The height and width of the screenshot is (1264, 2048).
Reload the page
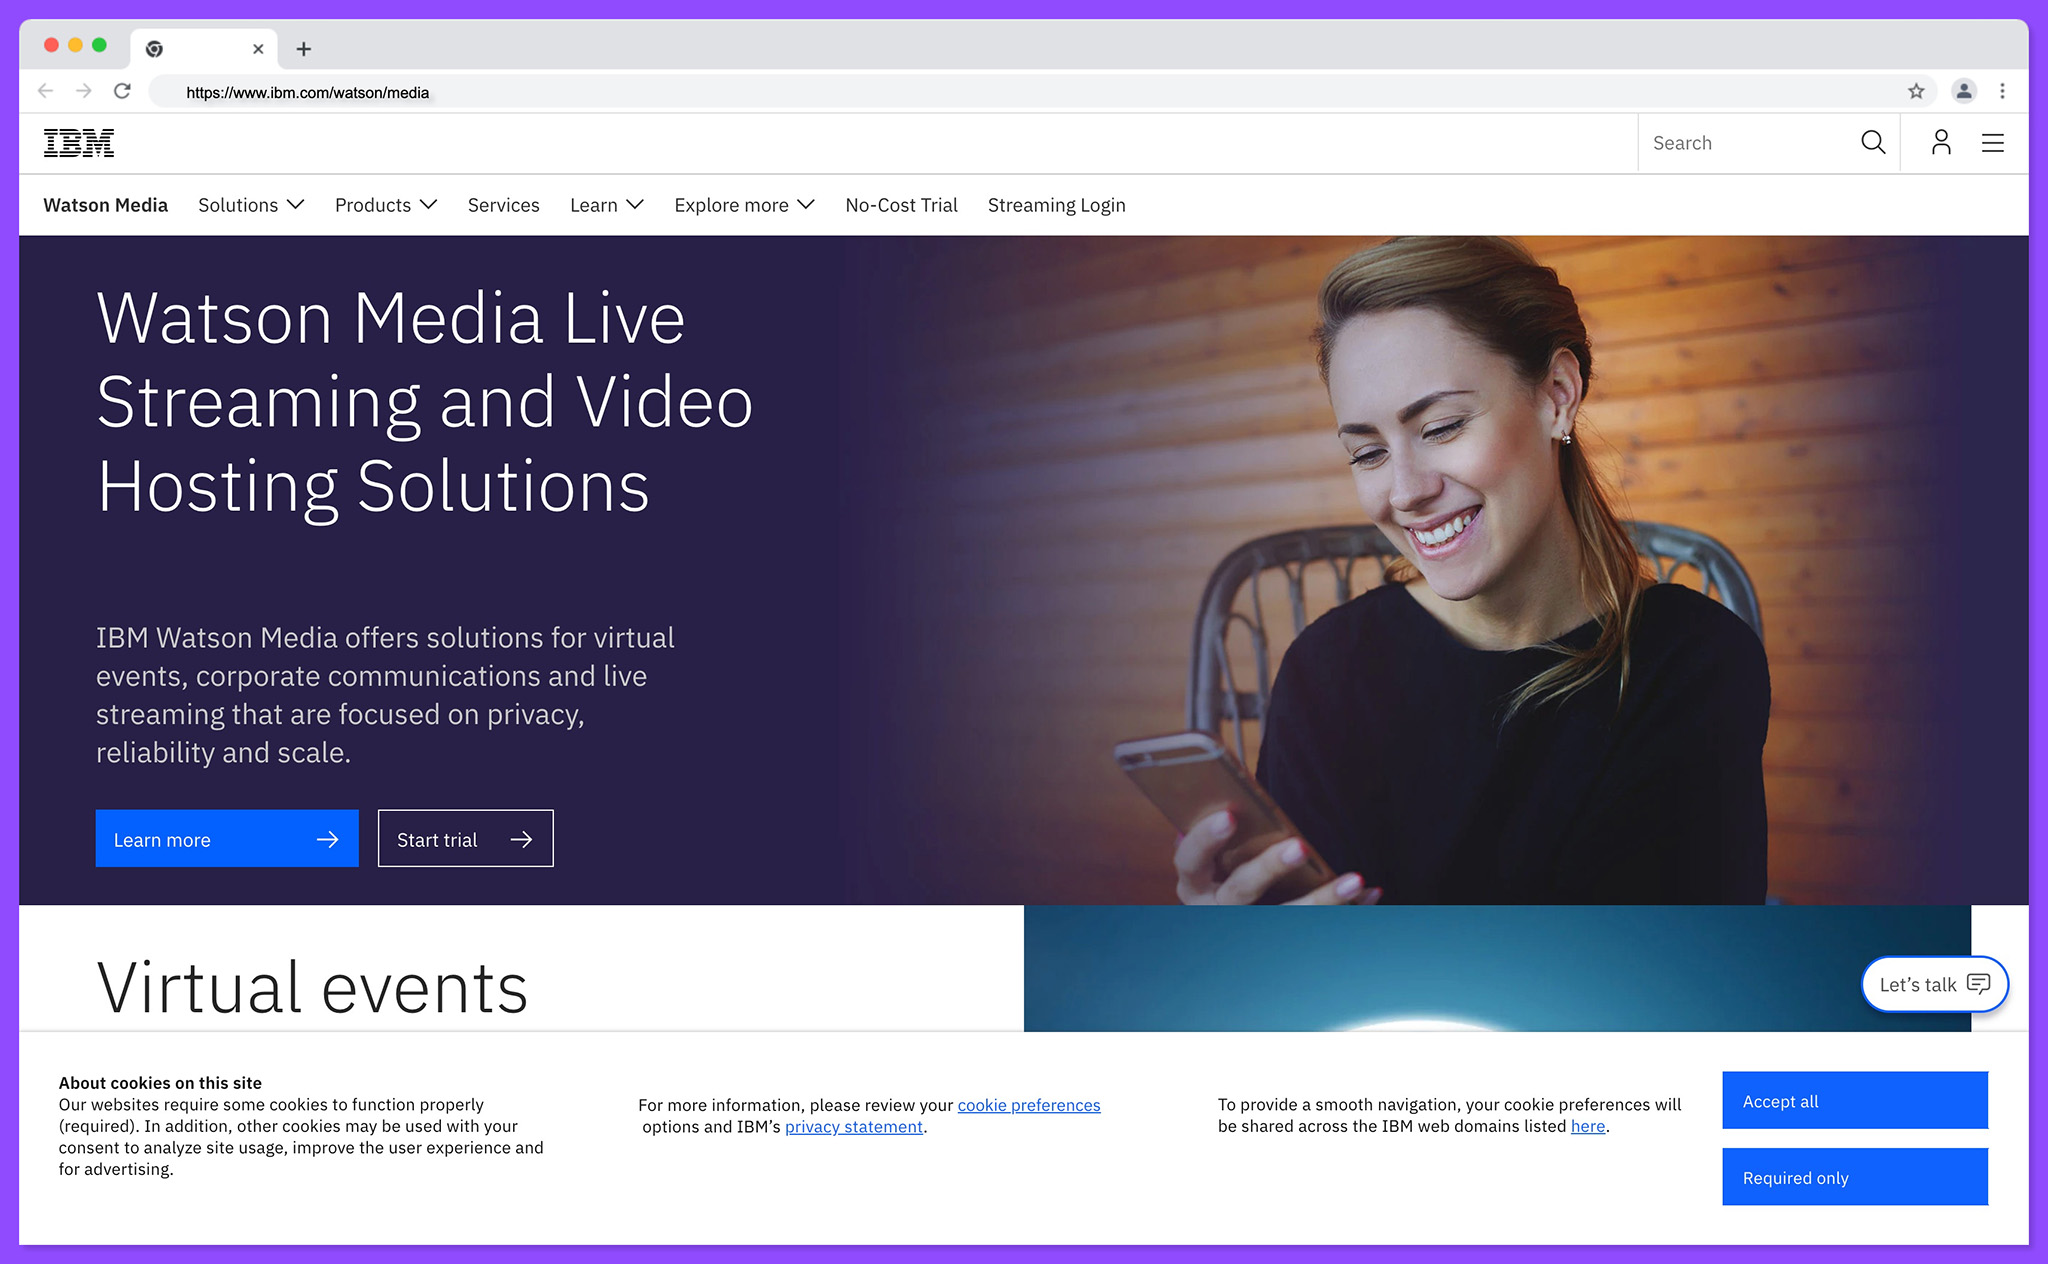(122, 90)
